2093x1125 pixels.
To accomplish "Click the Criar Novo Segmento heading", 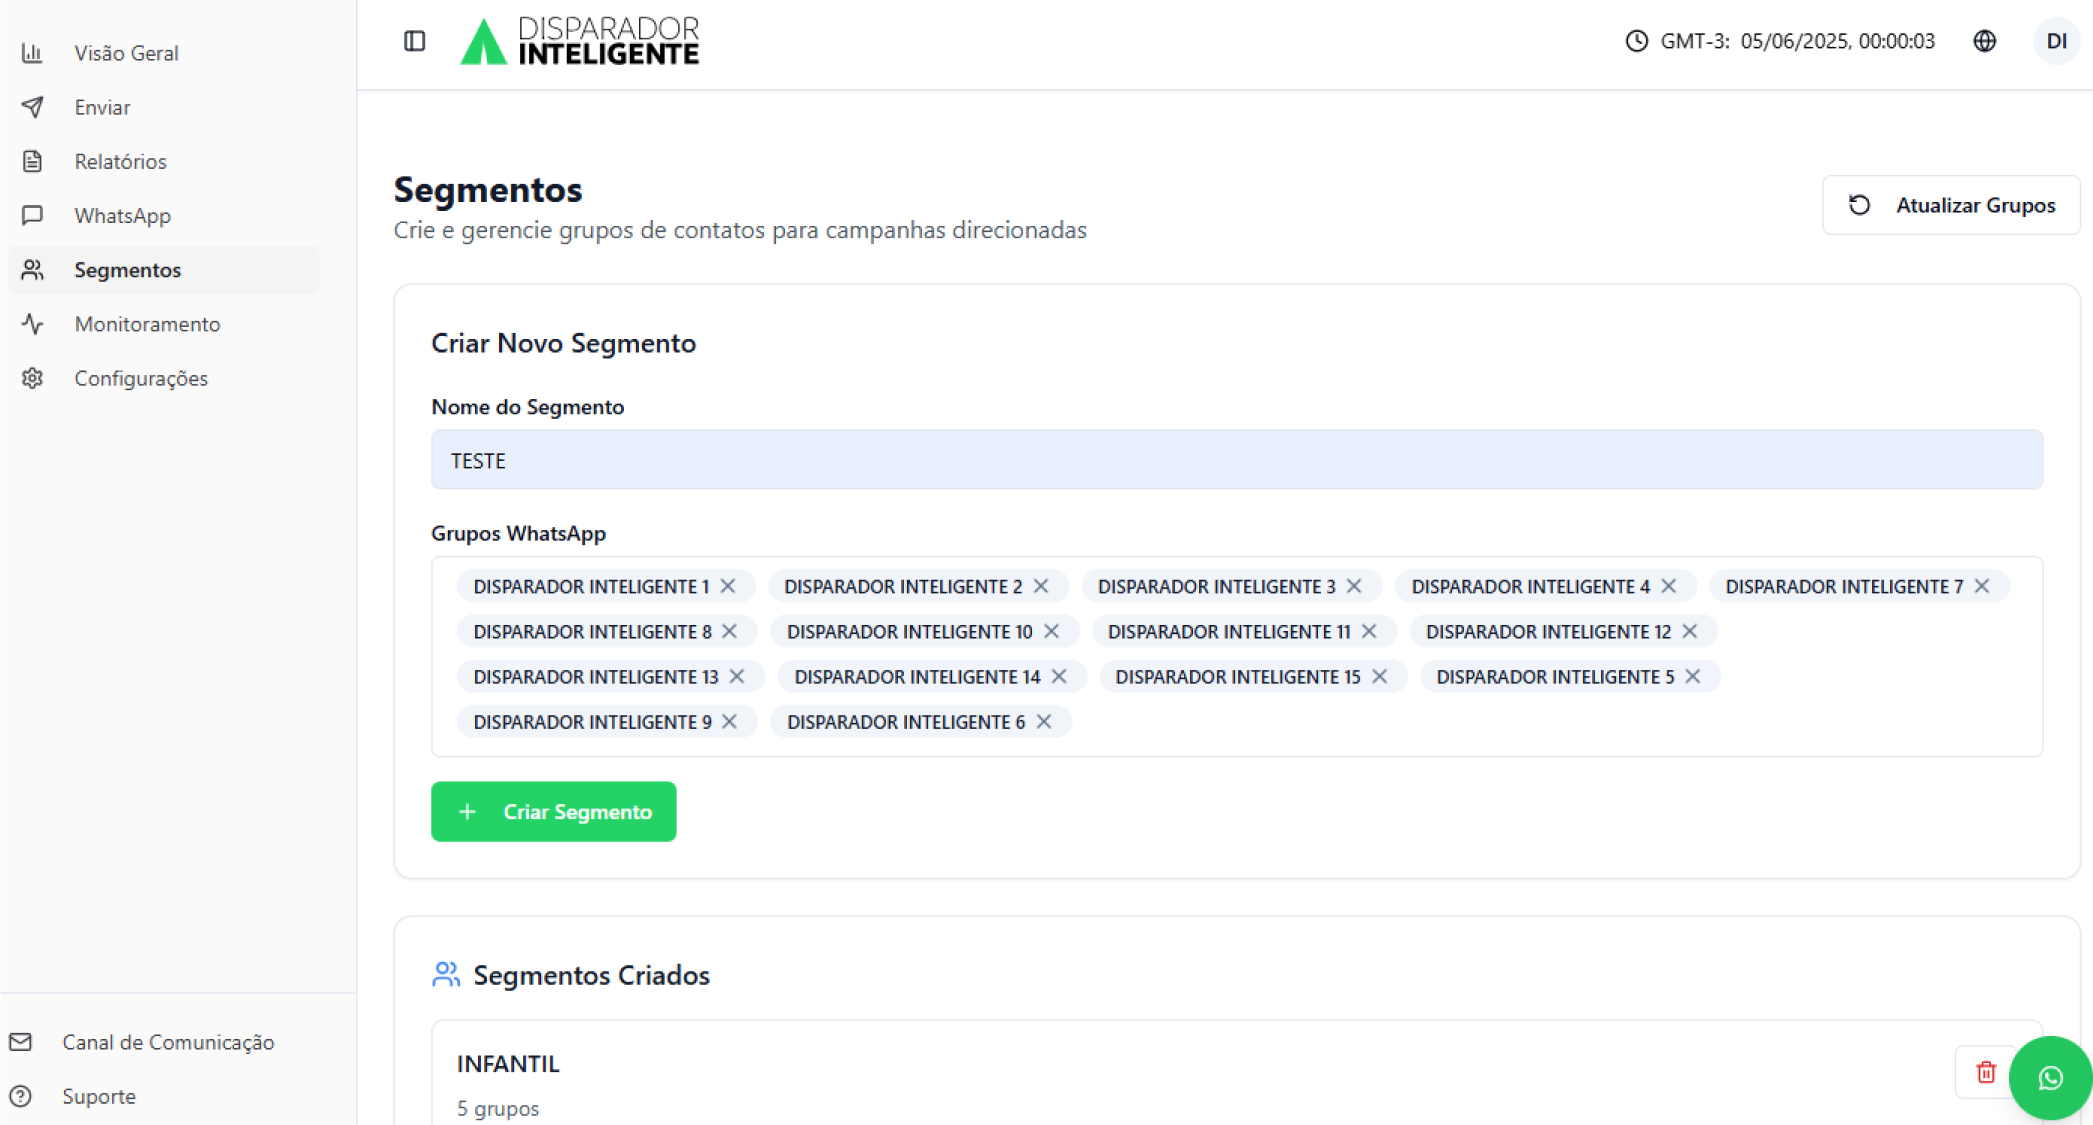I will [x=563, y=343].
